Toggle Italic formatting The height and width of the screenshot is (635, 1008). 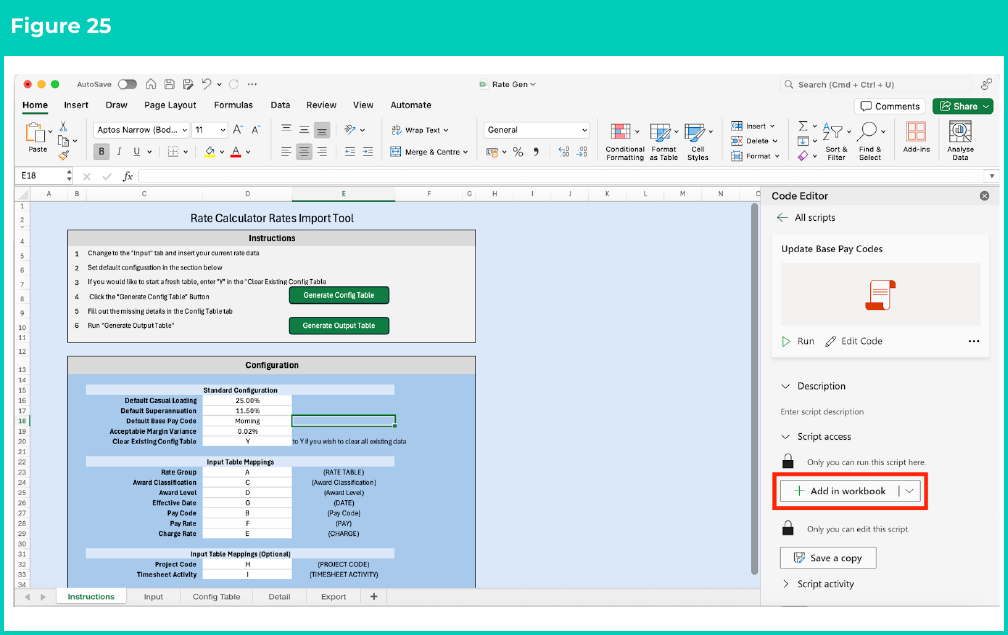point(119,152)
